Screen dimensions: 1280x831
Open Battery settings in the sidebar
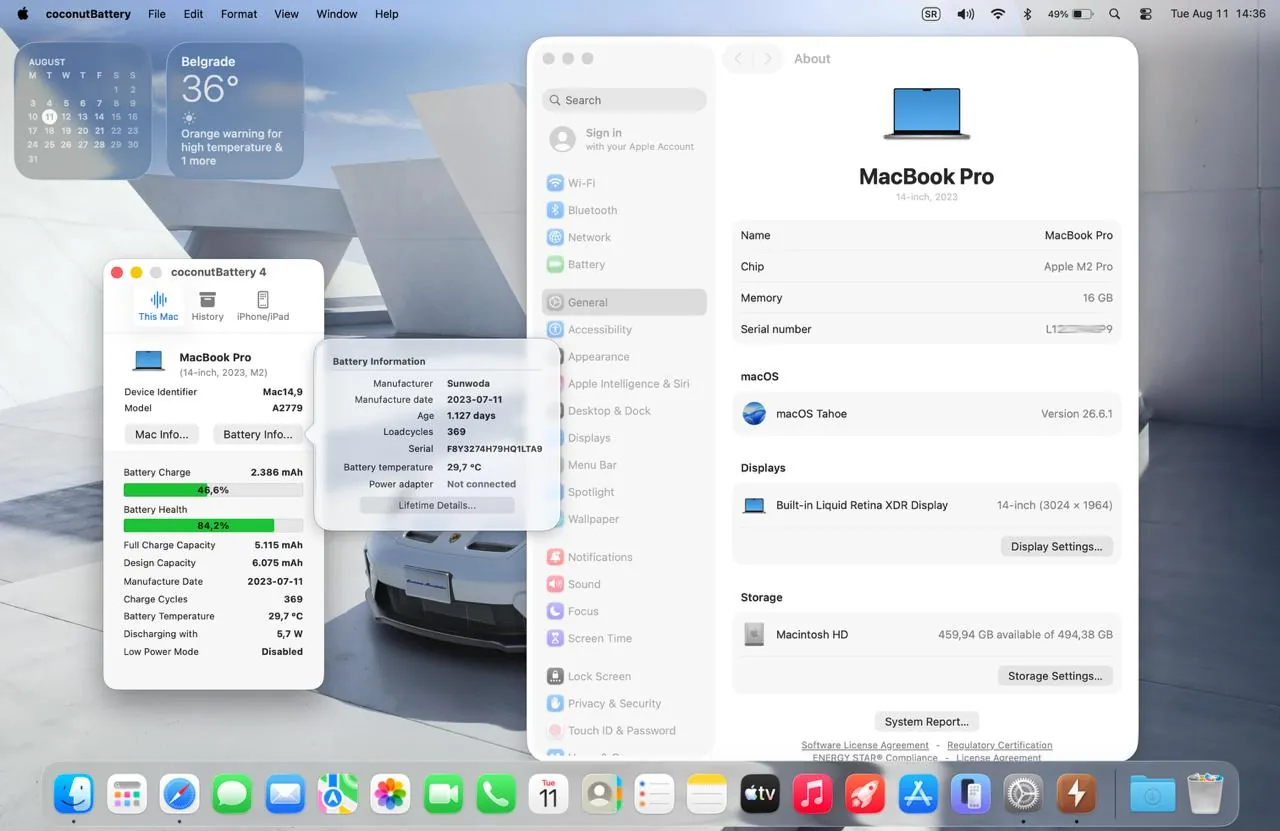pyautogui.click(x=624, y=265)
